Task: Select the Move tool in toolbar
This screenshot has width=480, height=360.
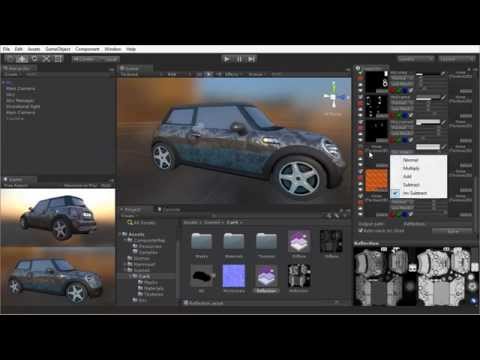Action: point(22,59)
